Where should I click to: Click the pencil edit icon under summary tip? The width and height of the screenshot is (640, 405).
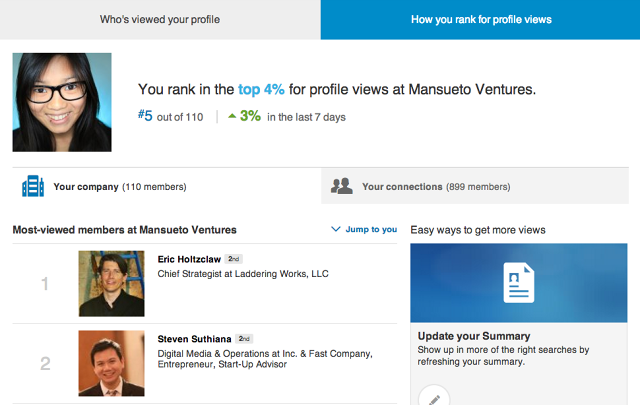point(434,398)
